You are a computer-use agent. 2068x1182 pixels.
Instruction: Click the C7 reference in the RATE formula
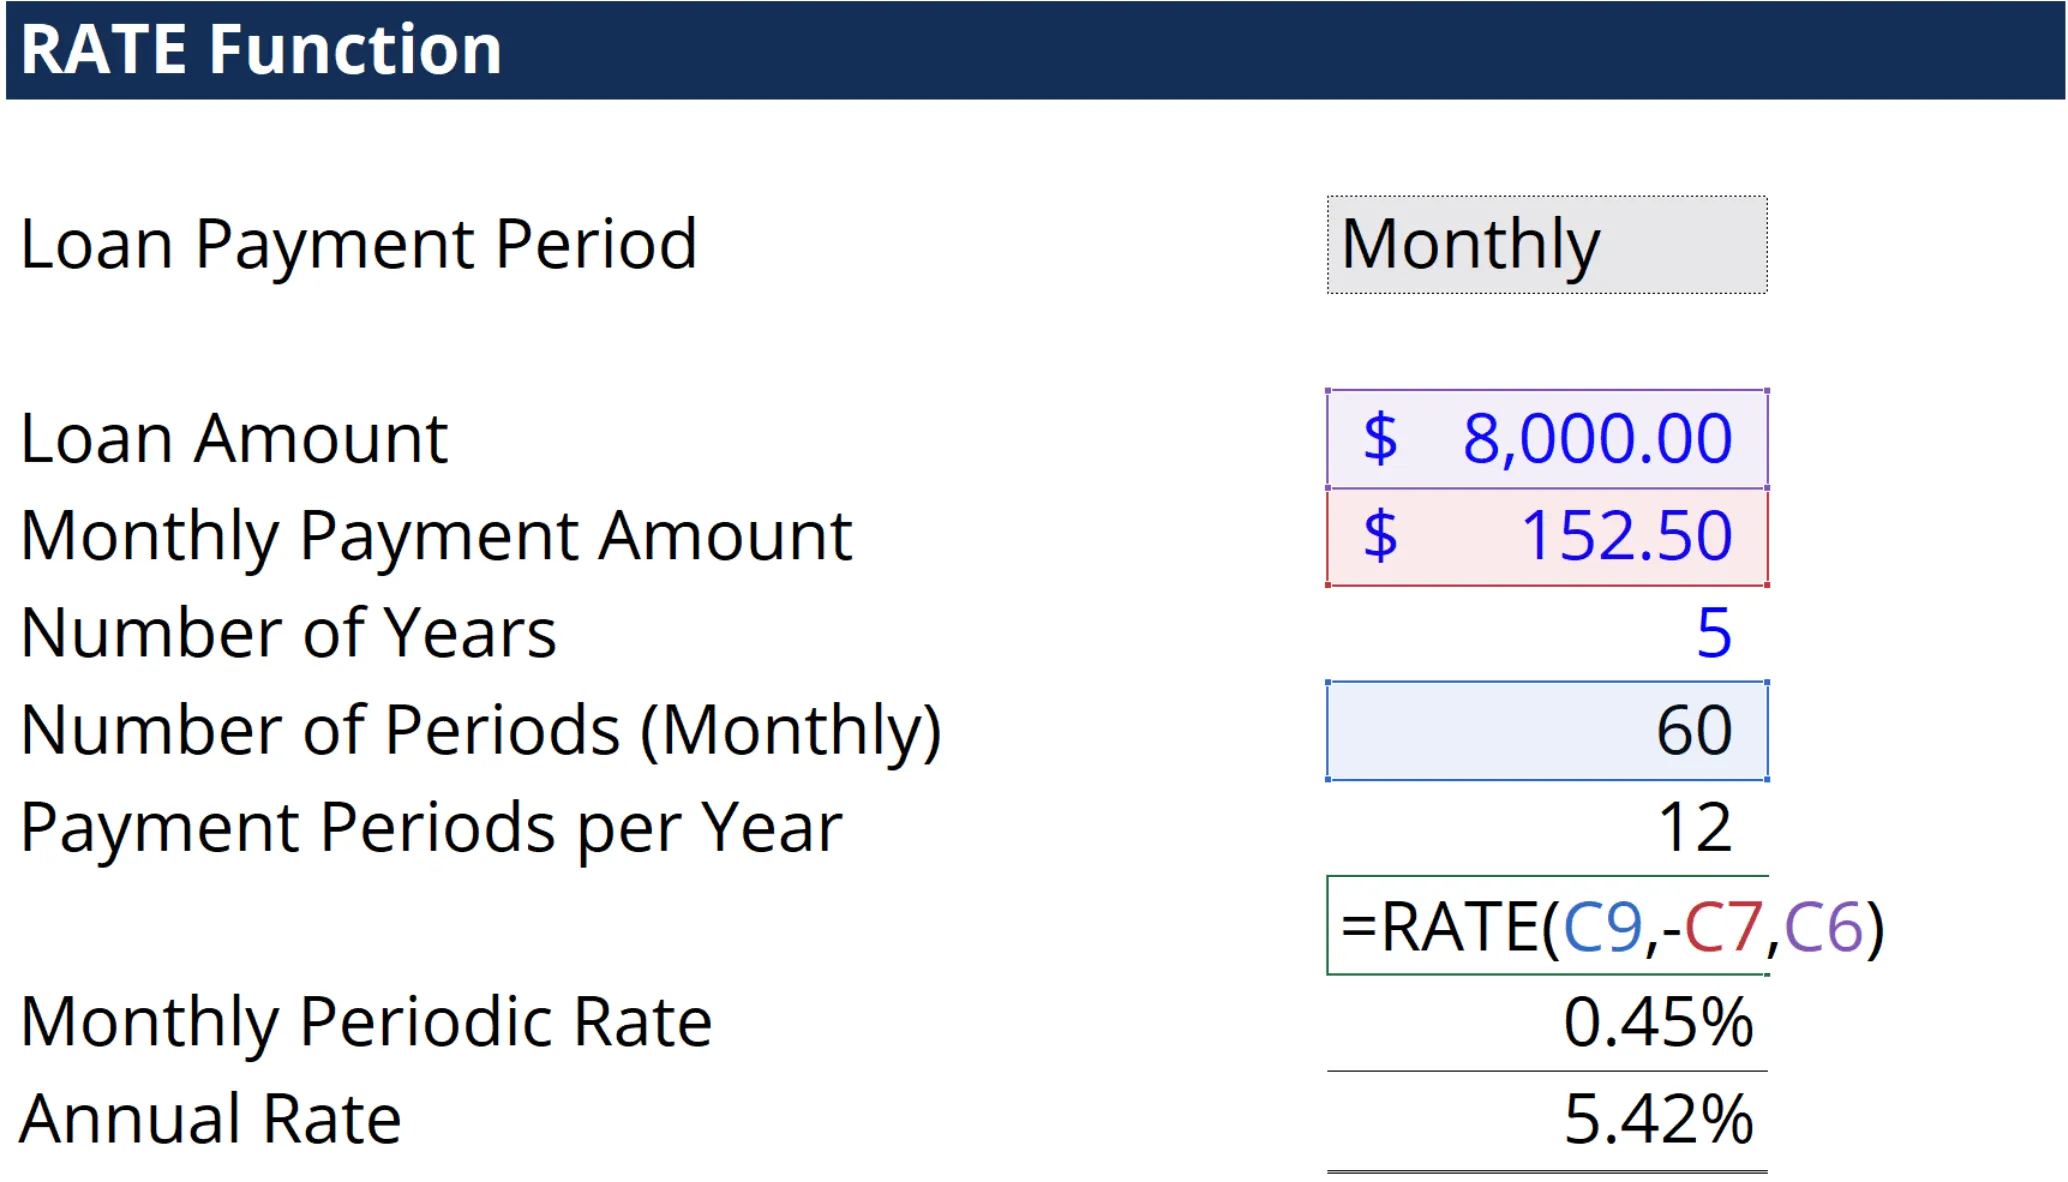1722,927
